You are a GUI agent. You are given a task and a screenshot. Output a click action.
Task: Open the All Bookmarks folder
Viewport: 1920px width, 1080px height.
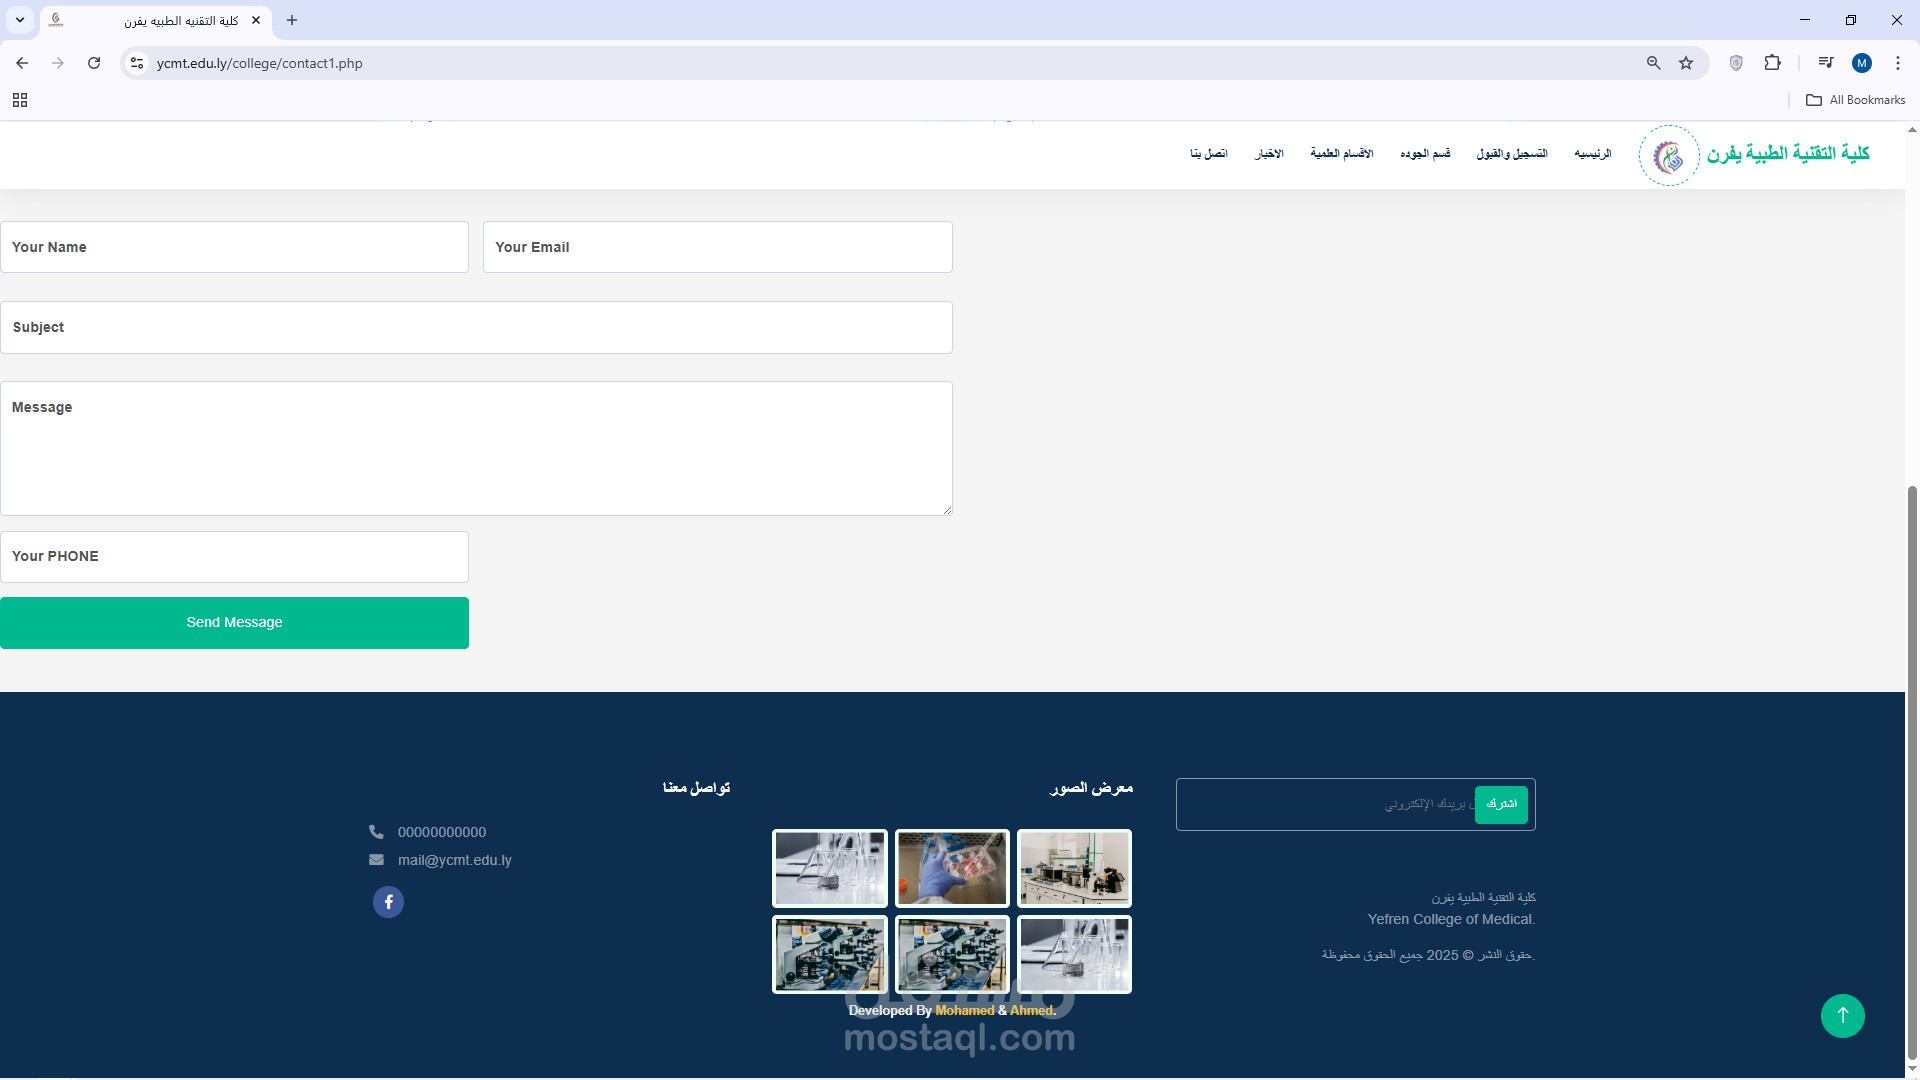click(x=1855, y=100)
